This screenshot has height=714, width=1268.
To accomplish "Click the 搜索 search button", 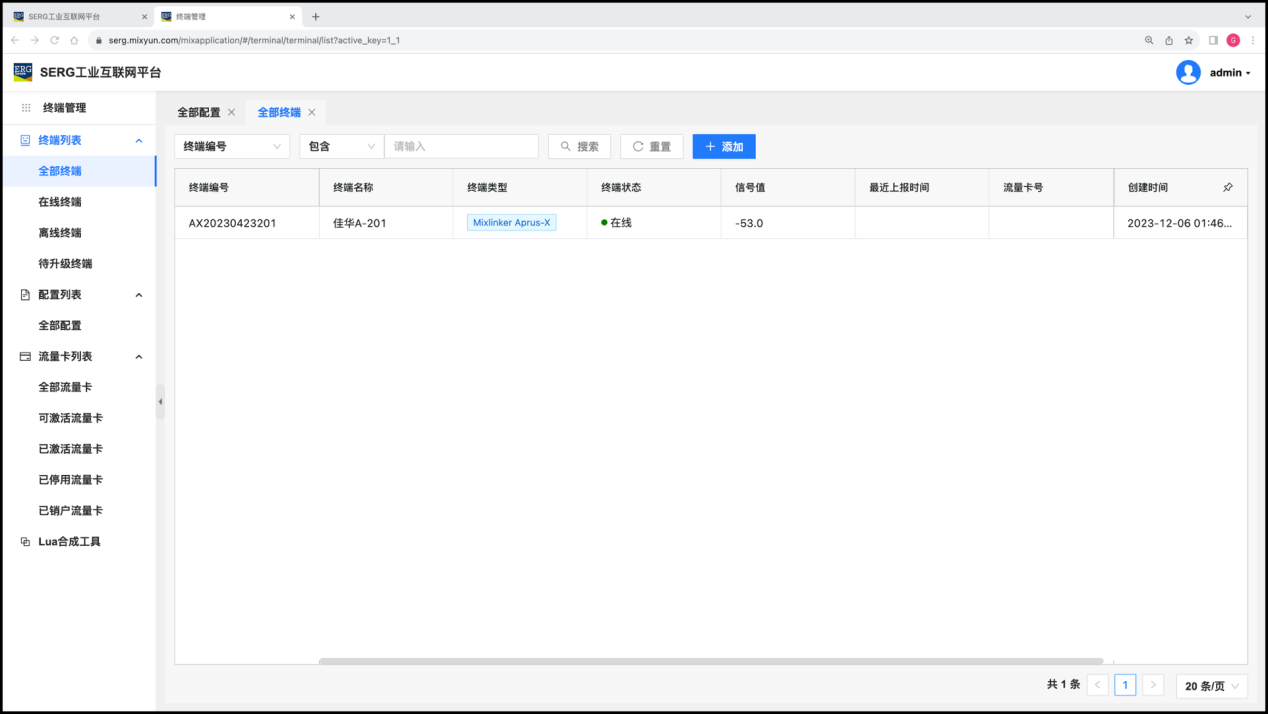I will pyautogui.click(x=579, y=146).
